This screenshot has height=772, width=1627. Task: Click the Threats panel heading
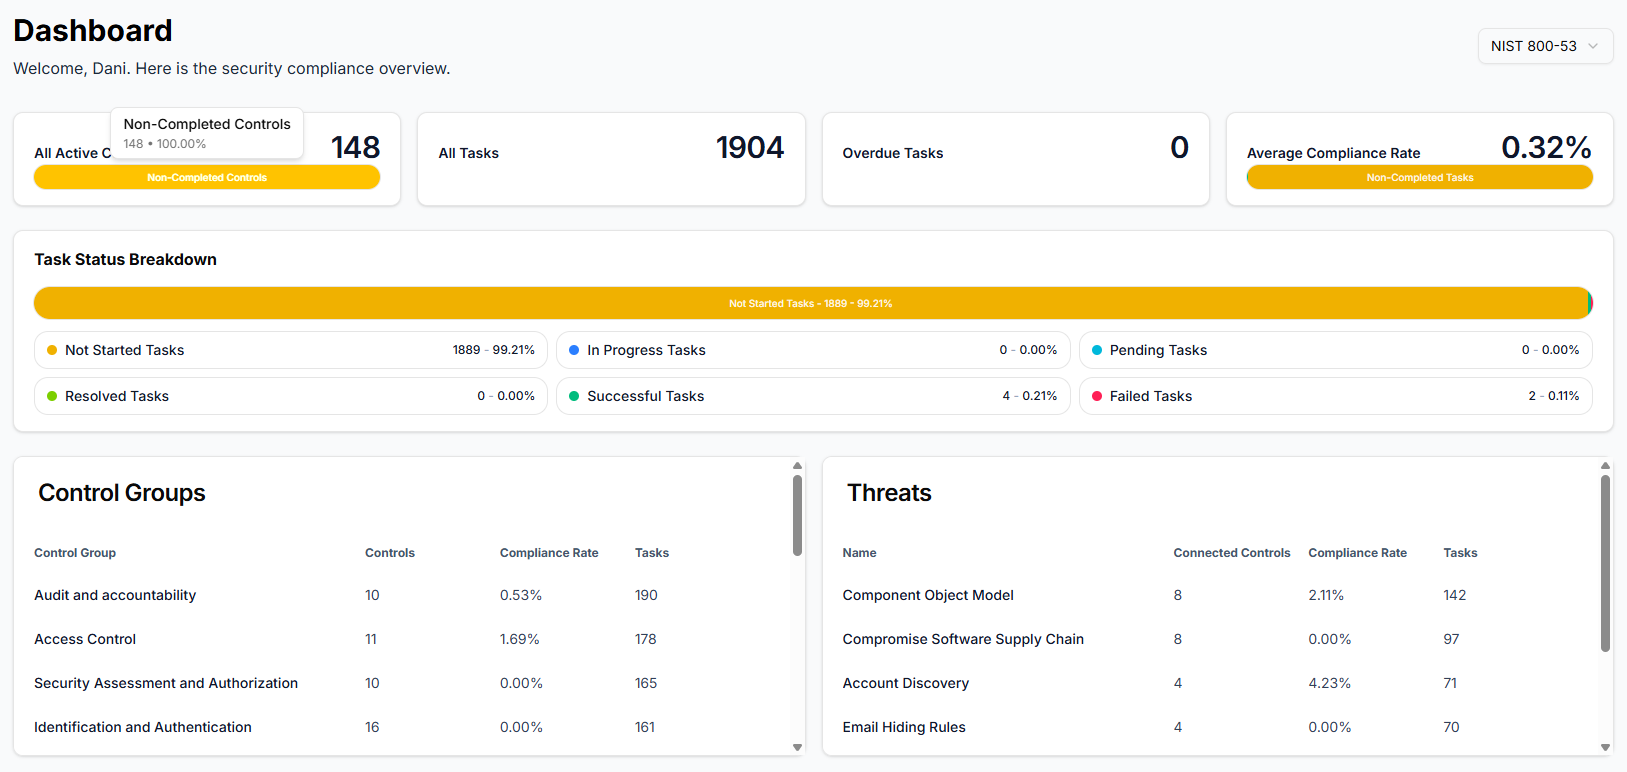[x=889, y=493]
